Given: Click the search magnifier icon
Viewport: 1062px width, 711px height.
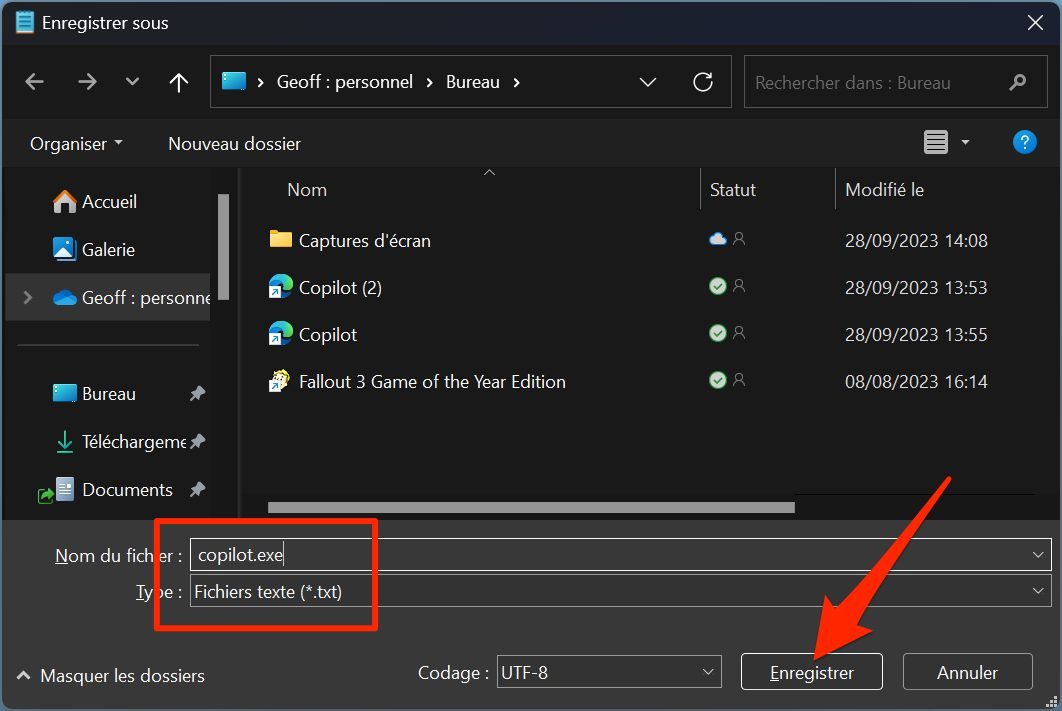Looking at the screenshot, I should [x=1017, y=83].
